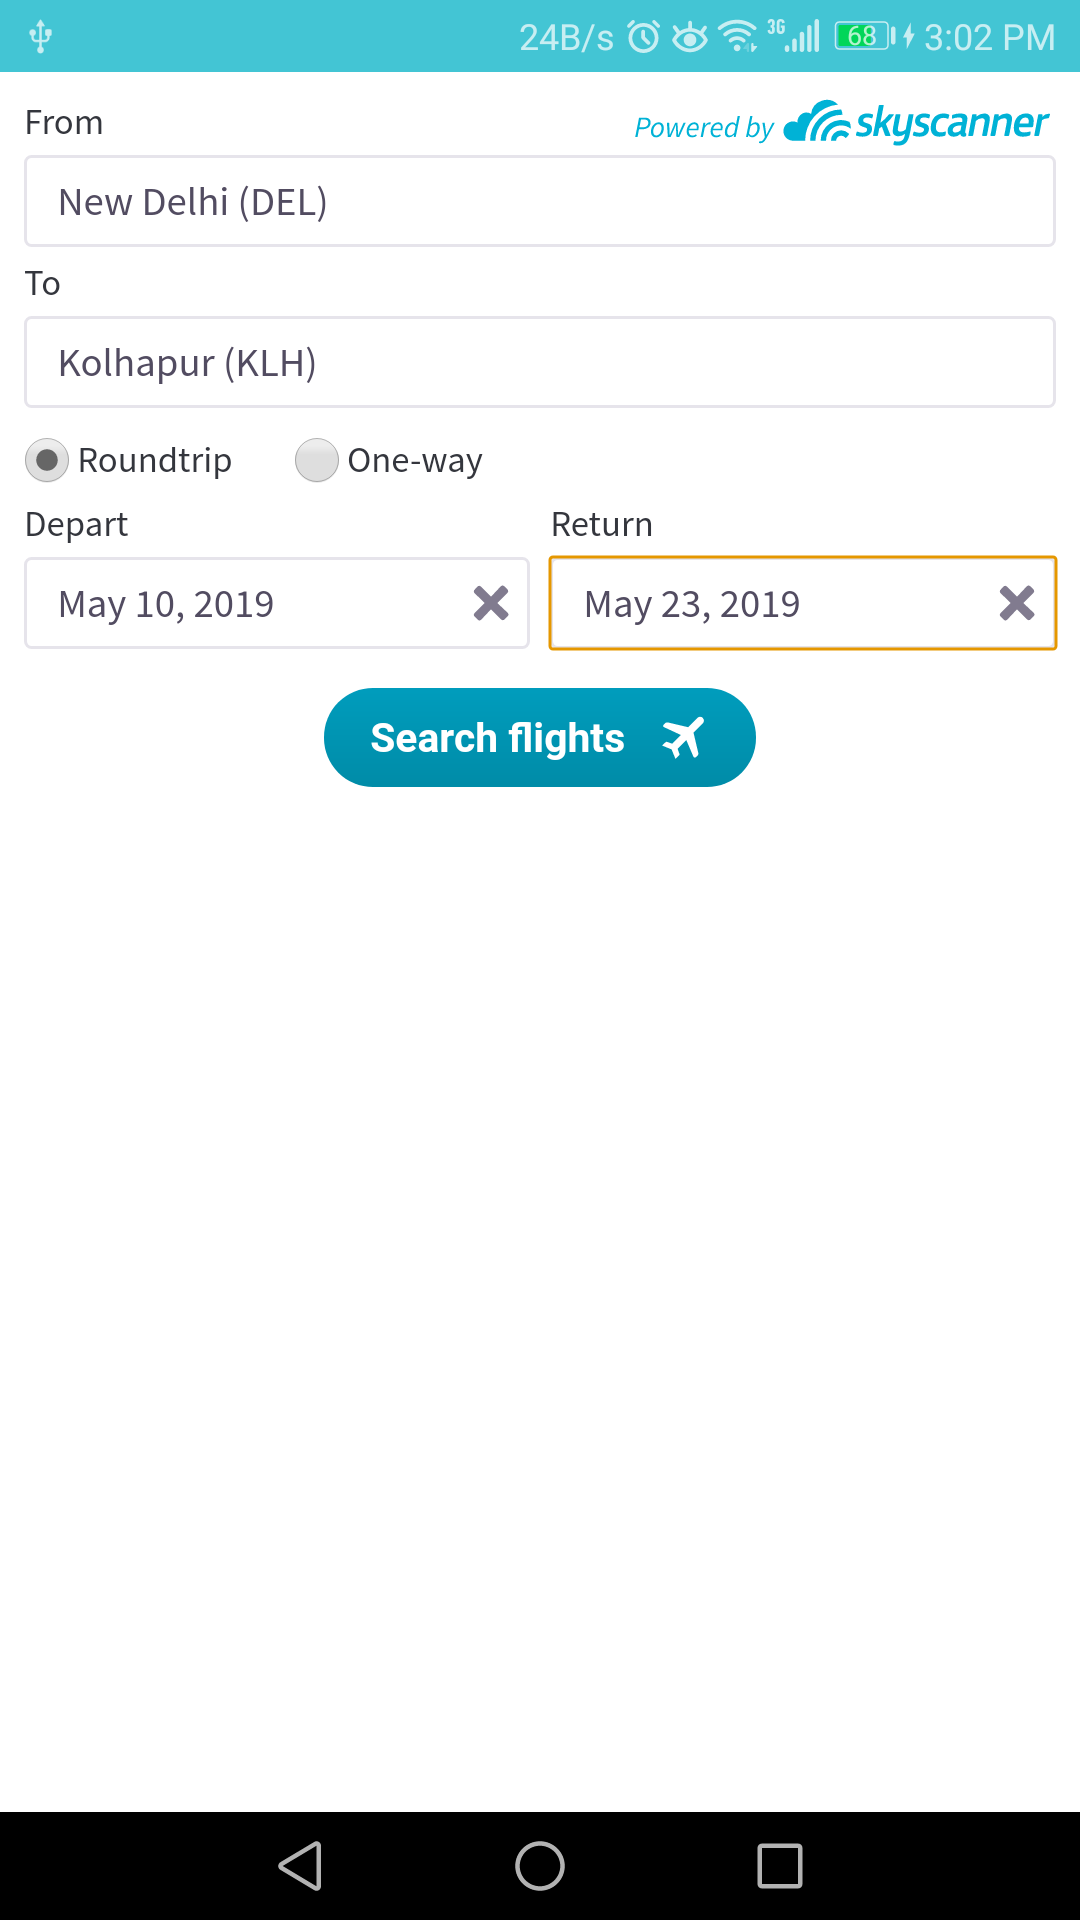Tap the Powered by link text
Screen dimensions: 1080x1920
[x=704, y=128]
